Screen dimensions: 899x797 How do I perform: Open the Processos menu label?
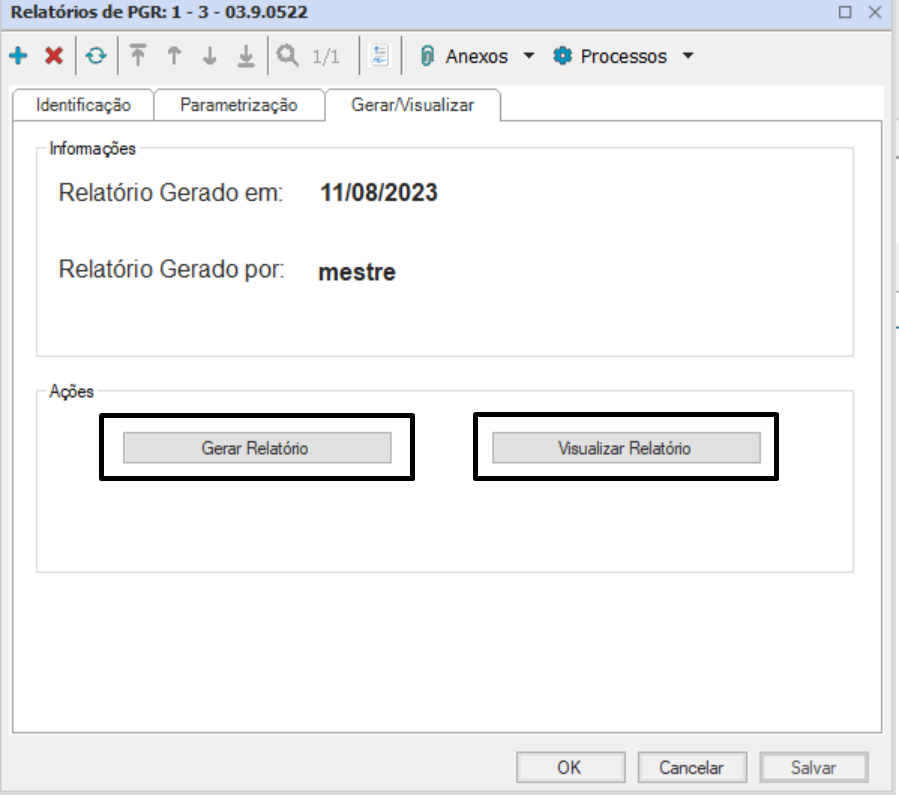click(x=624, y=56)
